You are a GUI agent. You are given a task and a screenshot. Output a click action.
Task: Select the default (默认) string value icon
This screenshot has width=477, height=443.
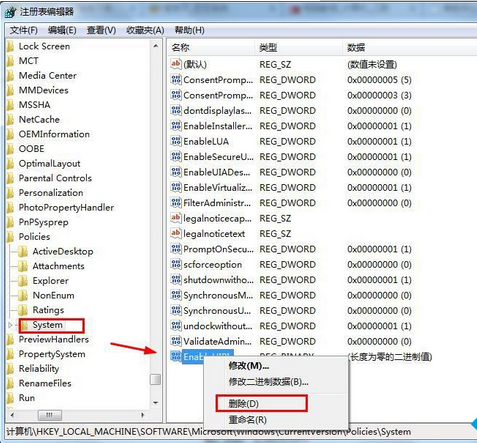176,64
